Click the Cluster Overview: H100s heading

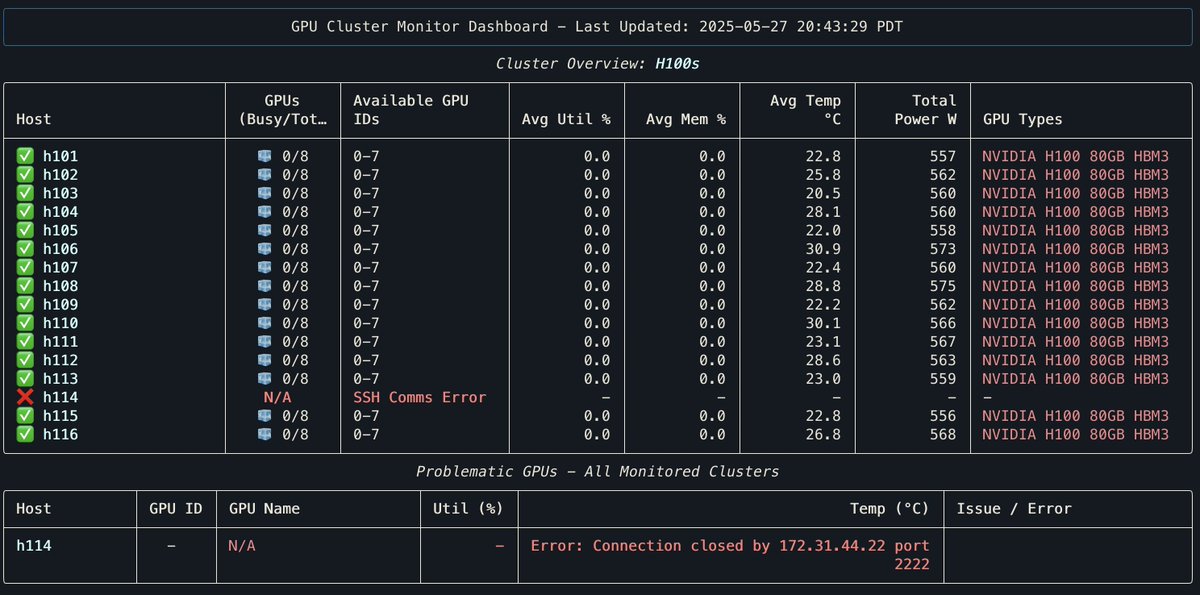pyautogui.click(x=600, y=64)
